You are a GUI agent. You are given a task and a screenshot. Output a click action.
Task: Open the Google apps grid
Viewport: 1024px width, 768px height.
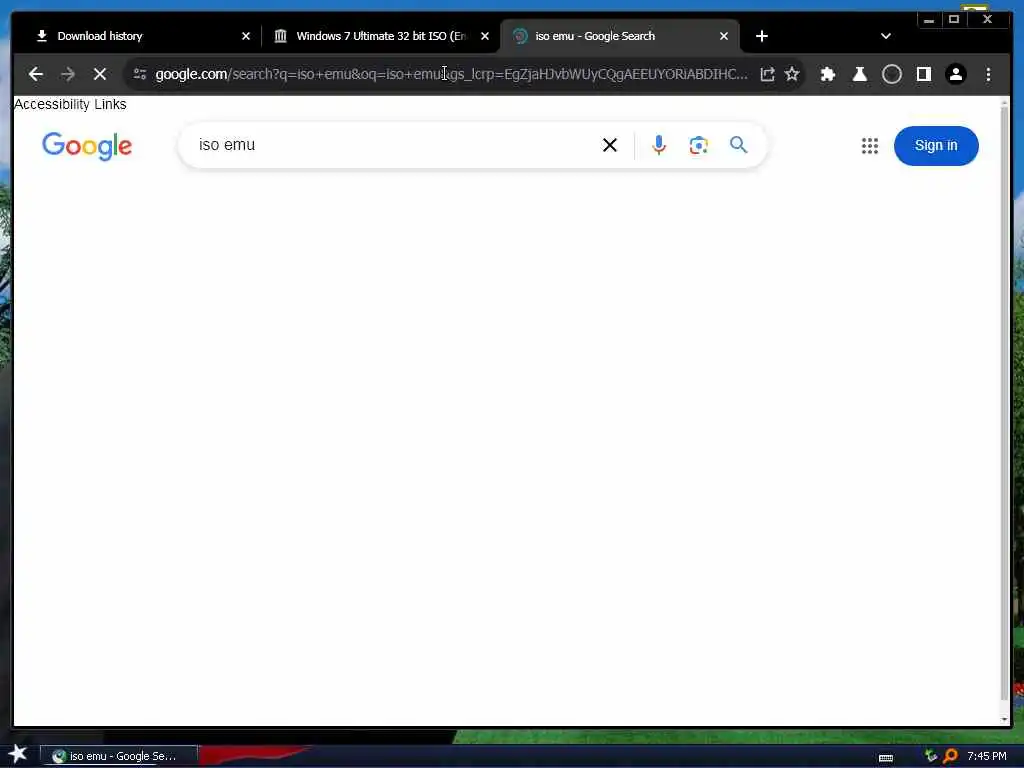coord(869,146)
